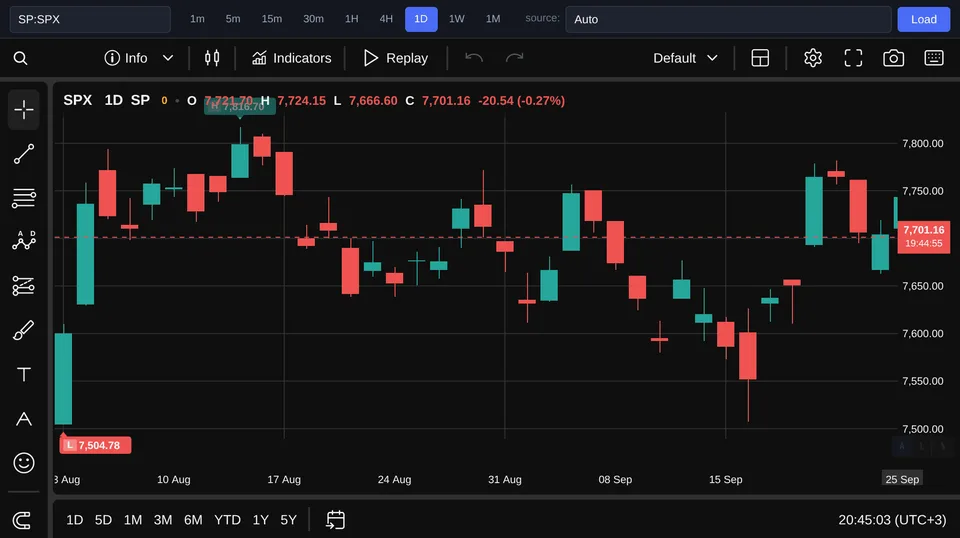Set the bottom range to 1M
This screenshot has height=538, width=960.
point(133,520)
